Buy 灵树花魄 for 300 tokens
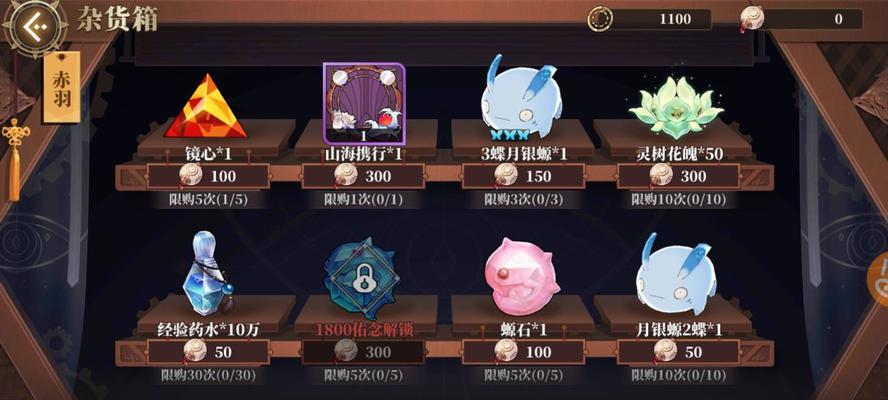 pyautogui.click(x=678, y=176)
